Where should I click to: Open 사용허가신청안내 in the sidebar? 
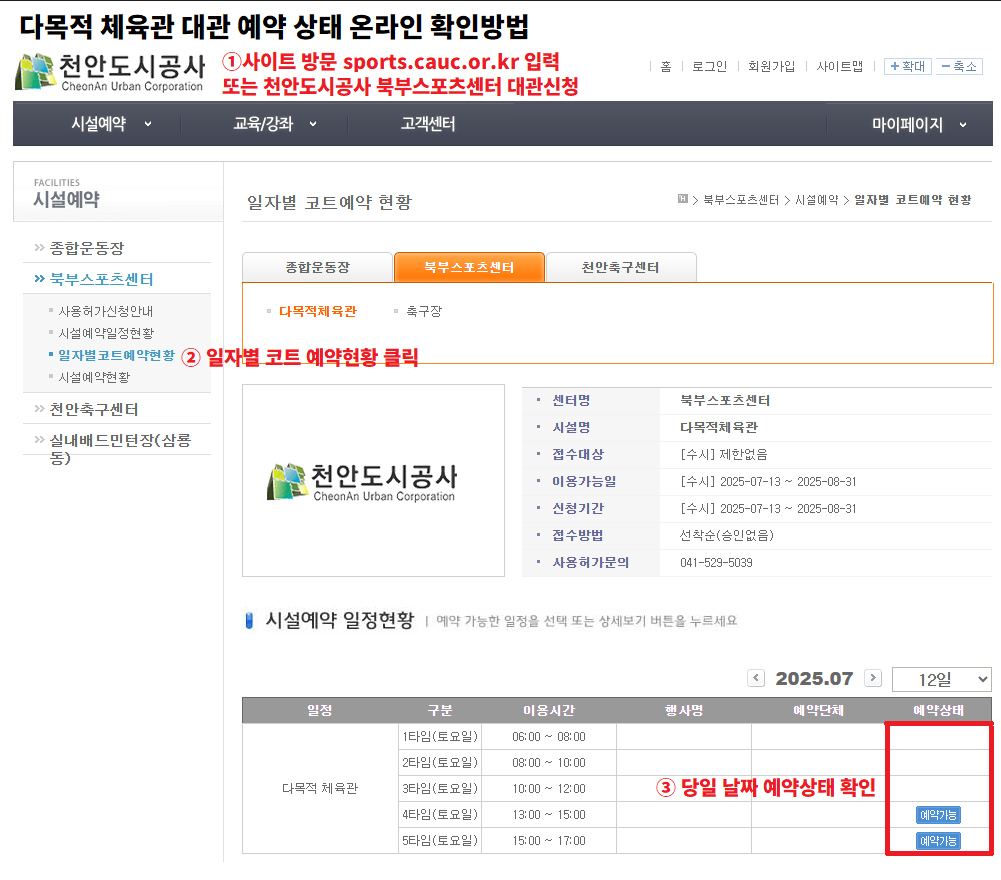pos(105,312)
